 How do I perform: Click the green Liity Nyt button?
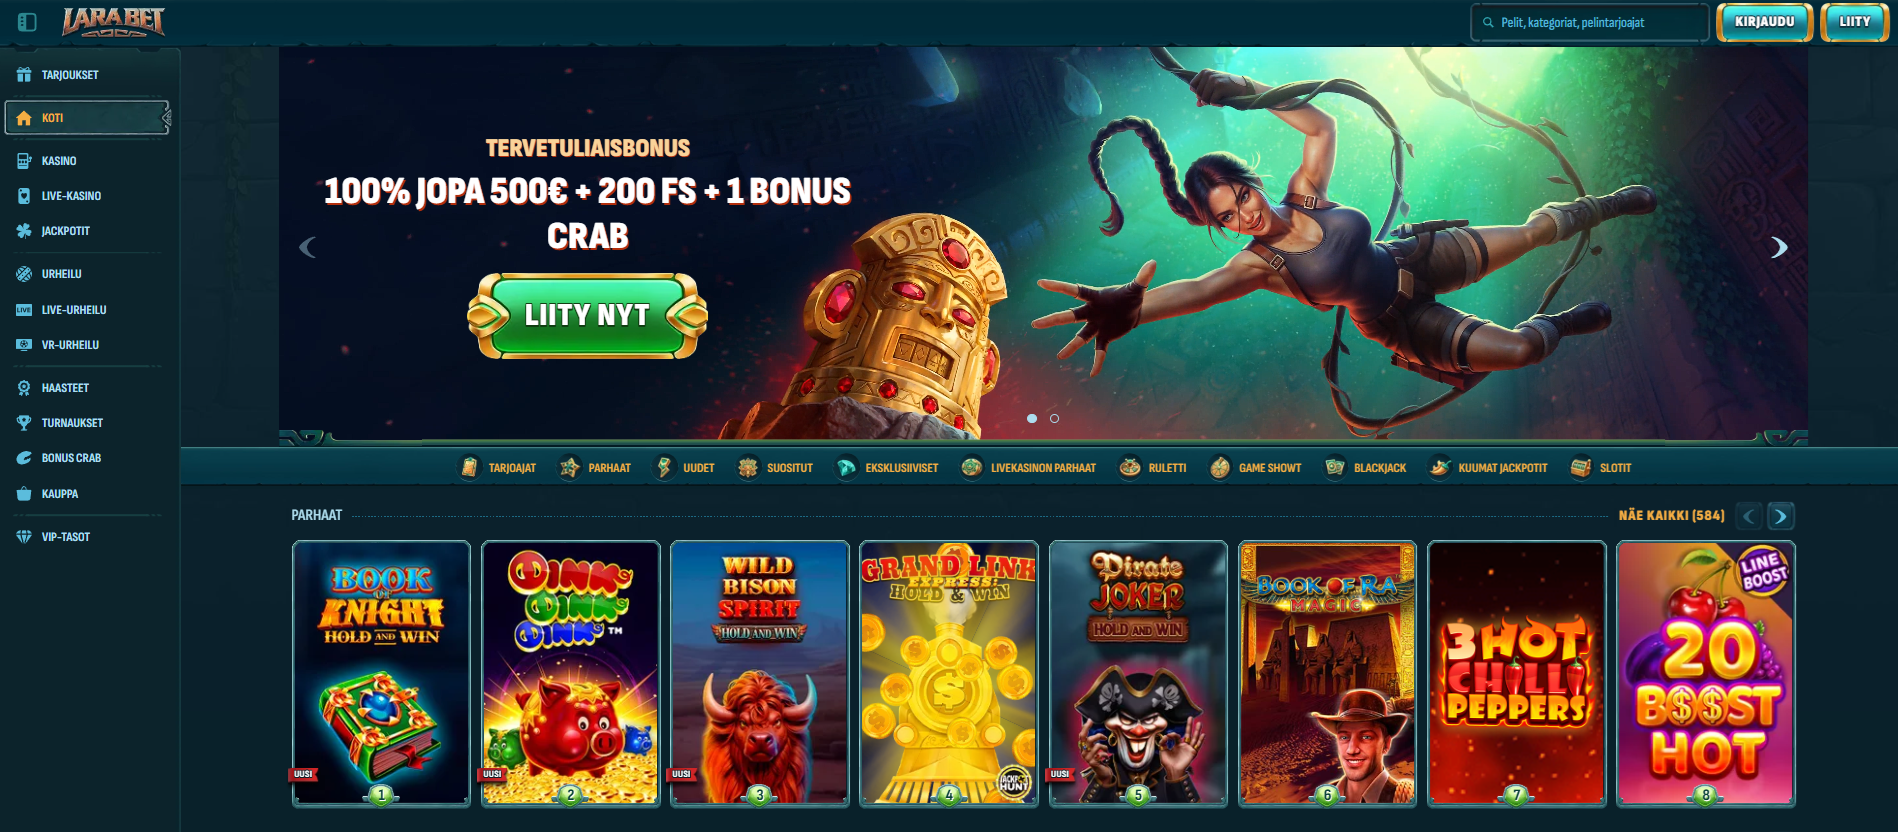point(588,316)
